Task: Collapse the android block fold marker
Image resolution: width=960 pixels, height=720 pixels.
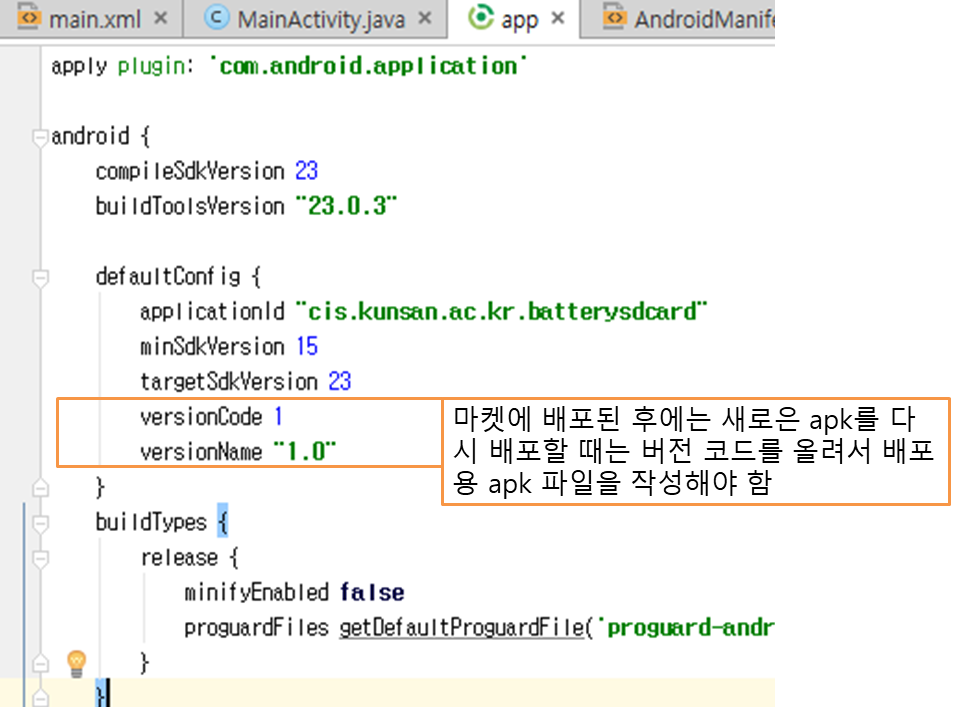Action: 40,136
